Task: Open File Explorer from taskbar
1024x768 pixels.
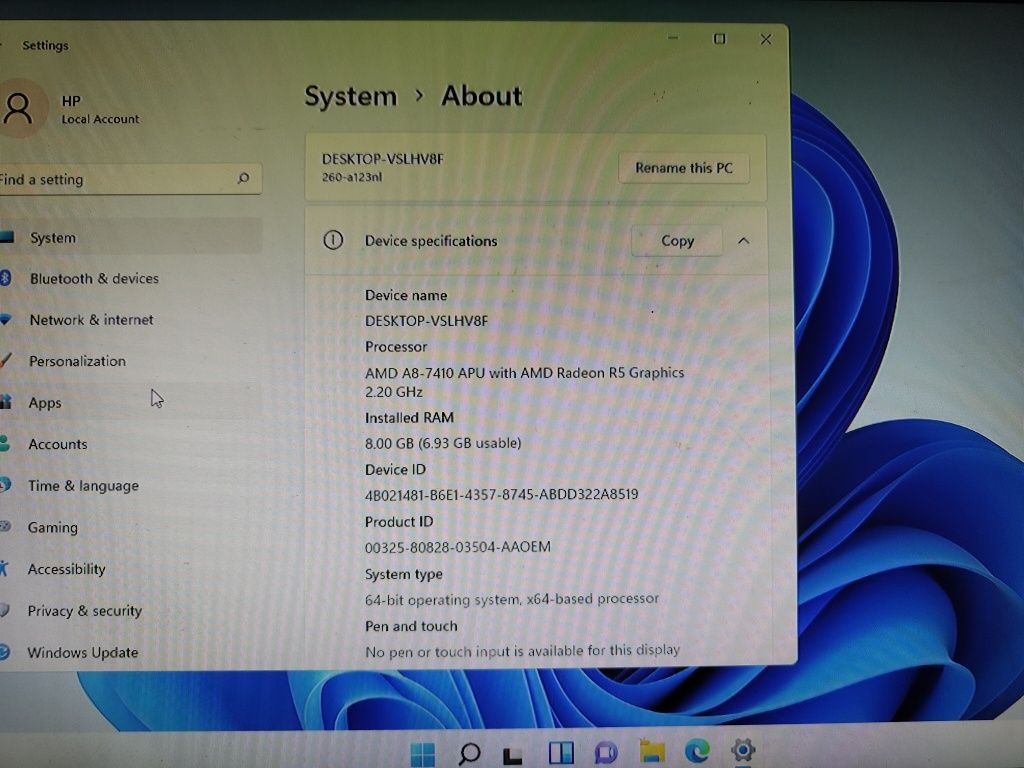Action: 652,751
